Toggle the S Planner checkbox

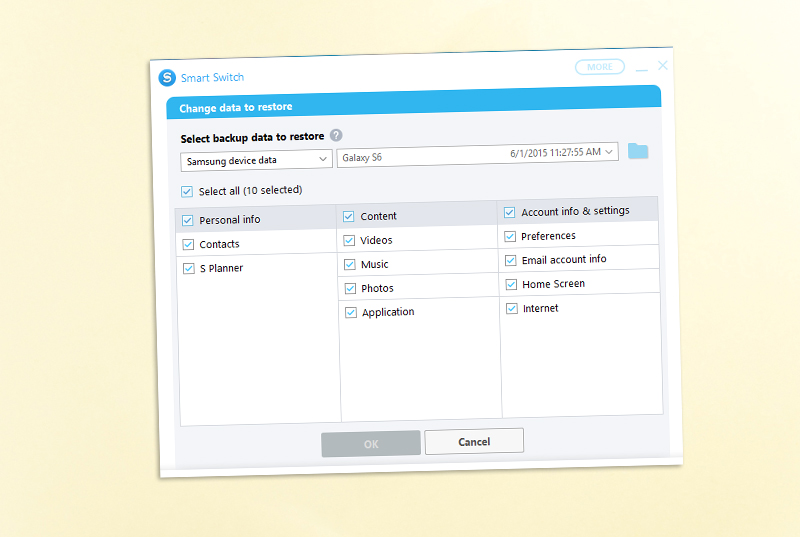click(189, 268)
